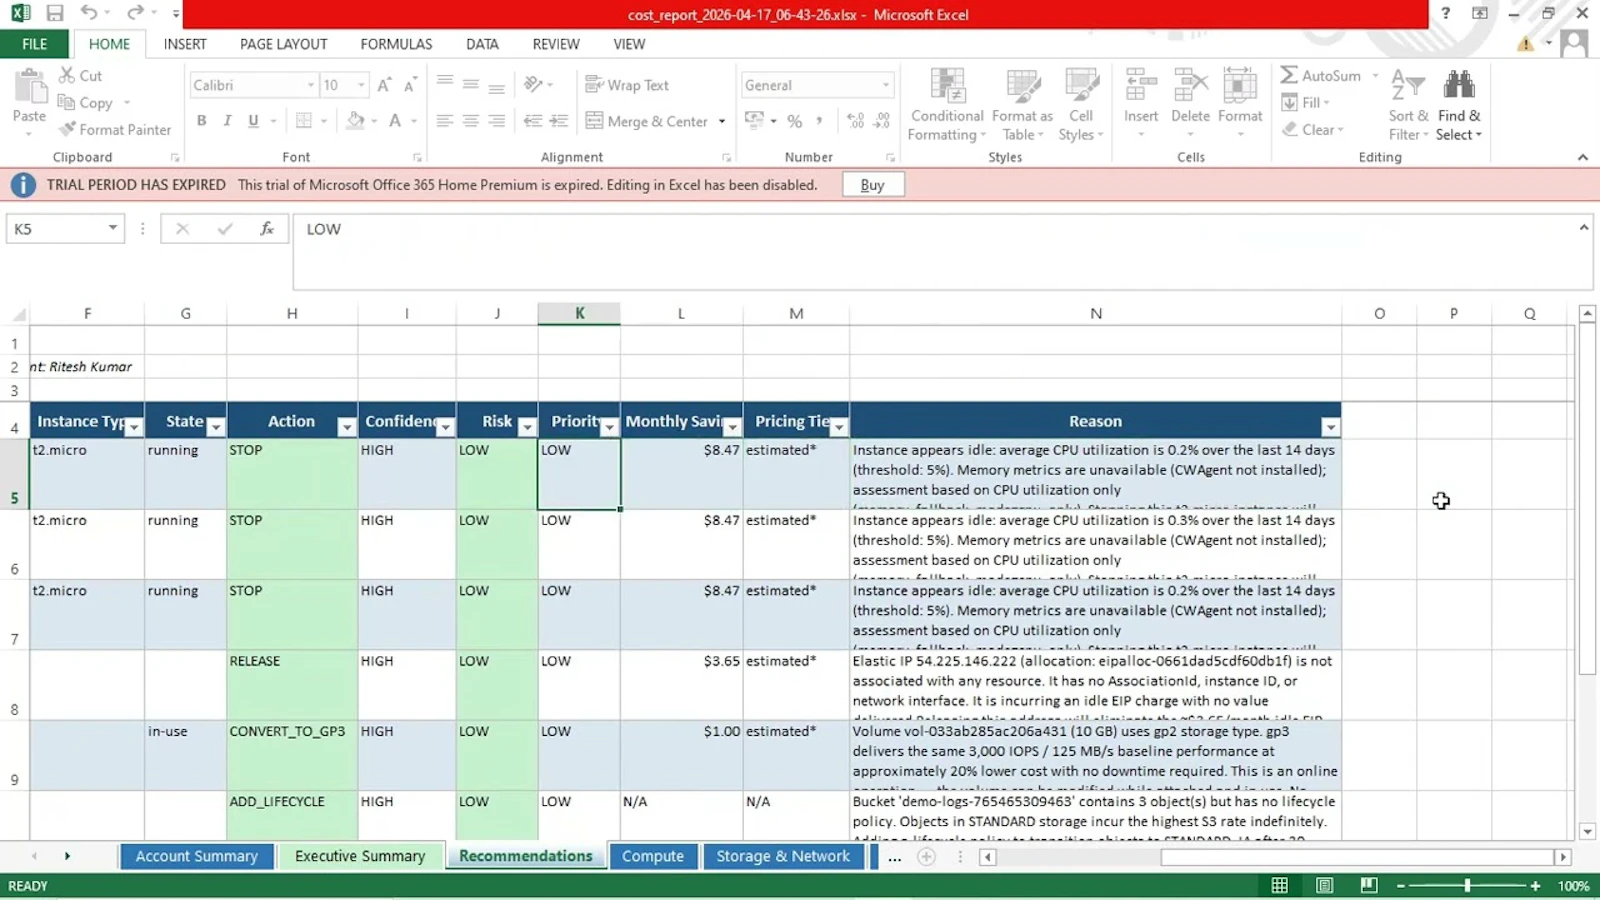Image resolution: width=1600 pixels, height=900 pixels.
Task: Click the Buy button in trial banner
Action: coord(873,185)
